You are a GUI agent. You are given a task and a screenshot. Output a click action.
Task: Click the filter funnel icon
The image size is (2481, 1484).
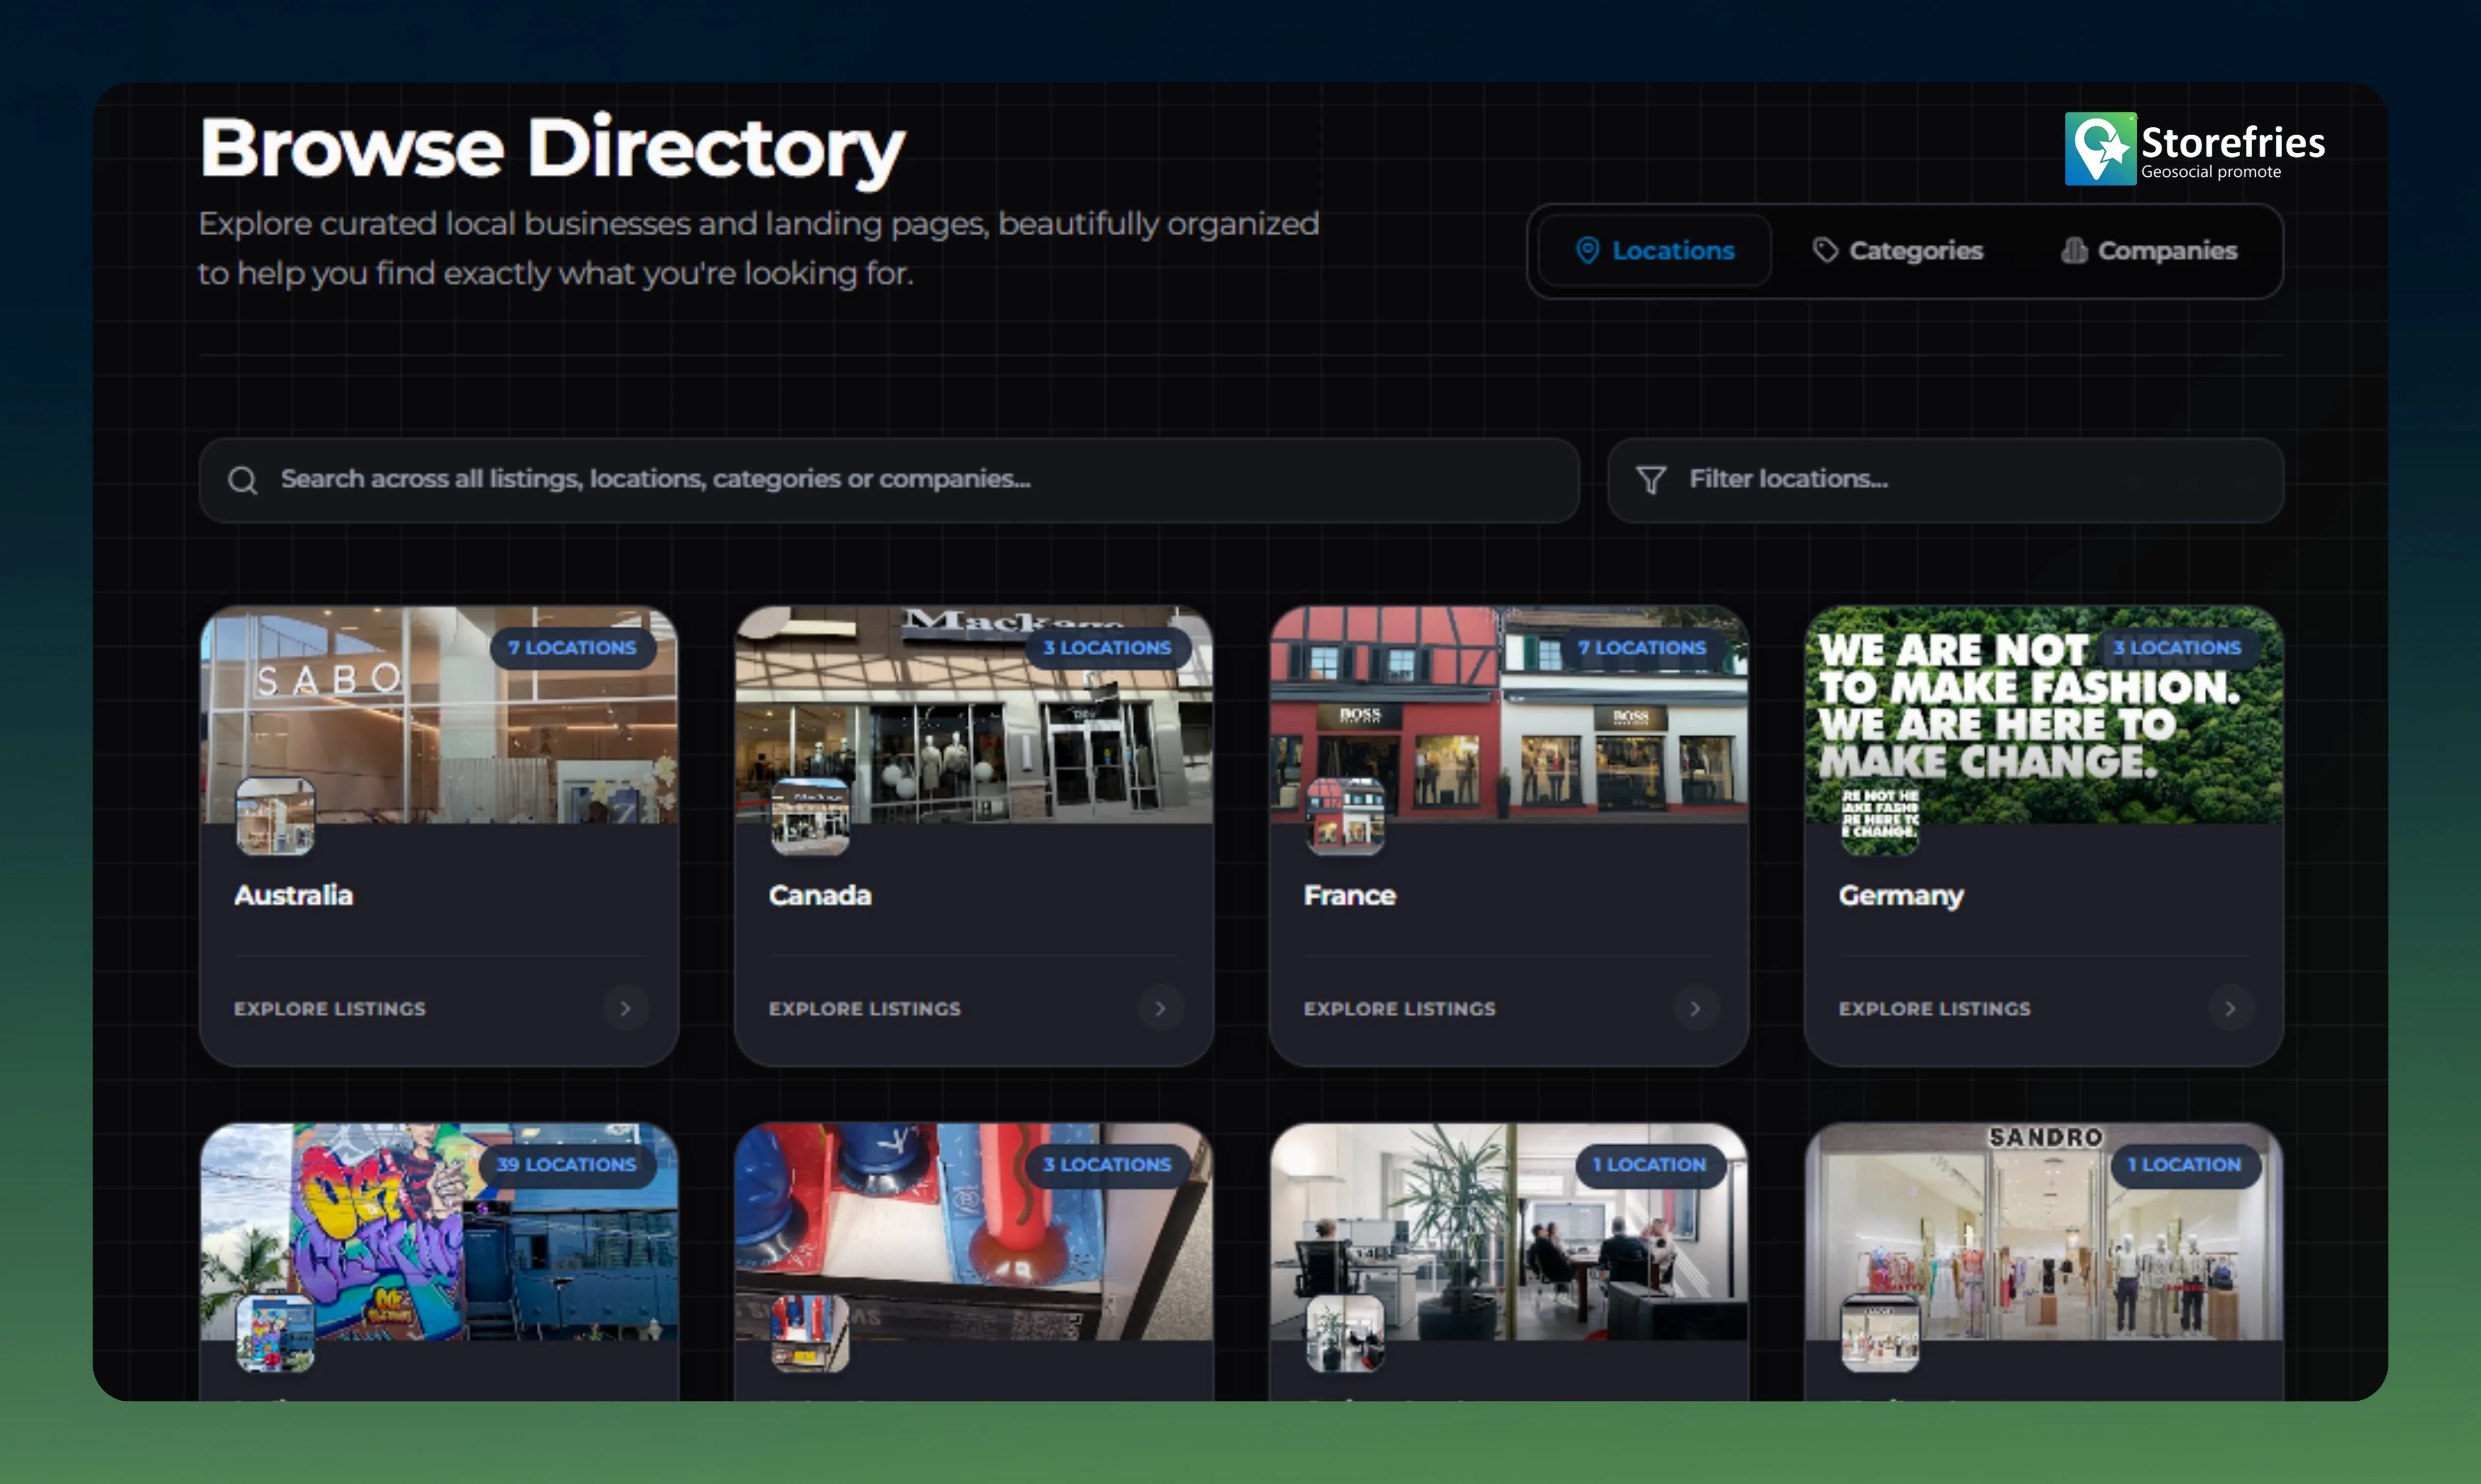[x=1650, y=480]
